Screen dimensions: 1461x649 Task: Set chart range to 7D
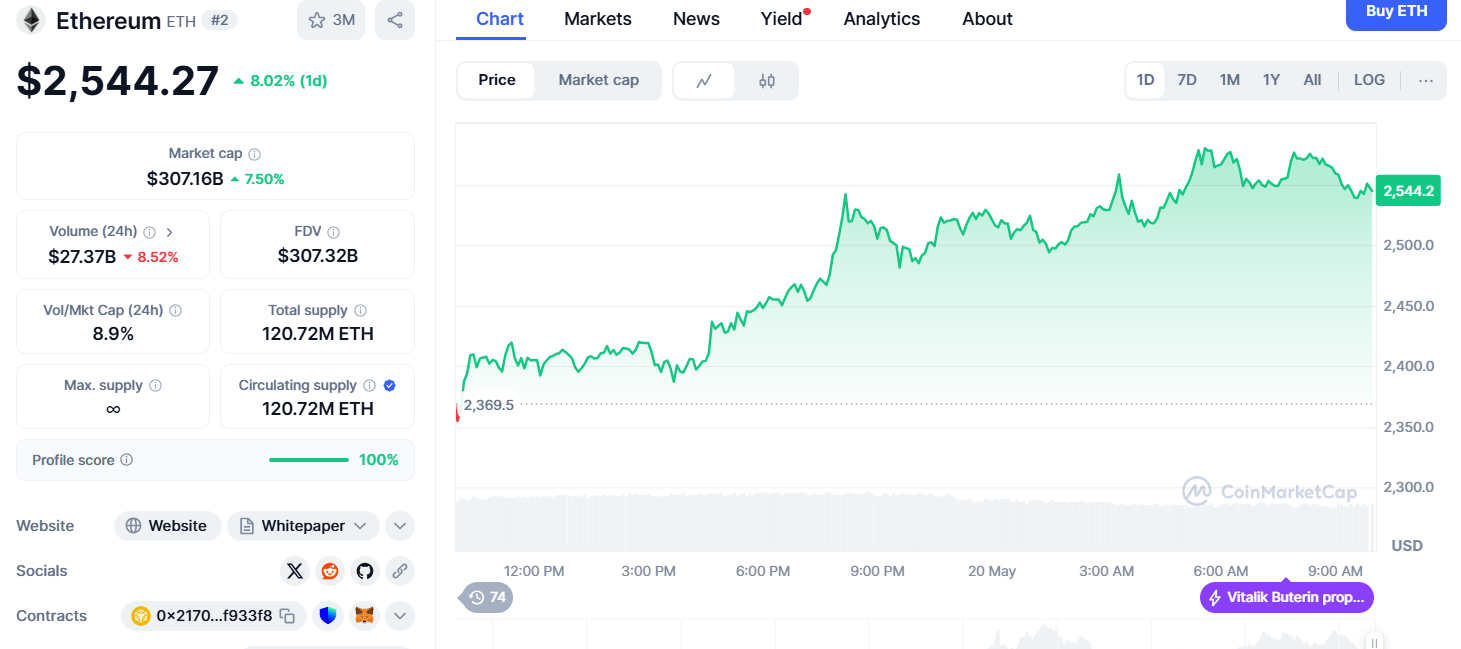pyautogui.click(x=1187, y=80)
